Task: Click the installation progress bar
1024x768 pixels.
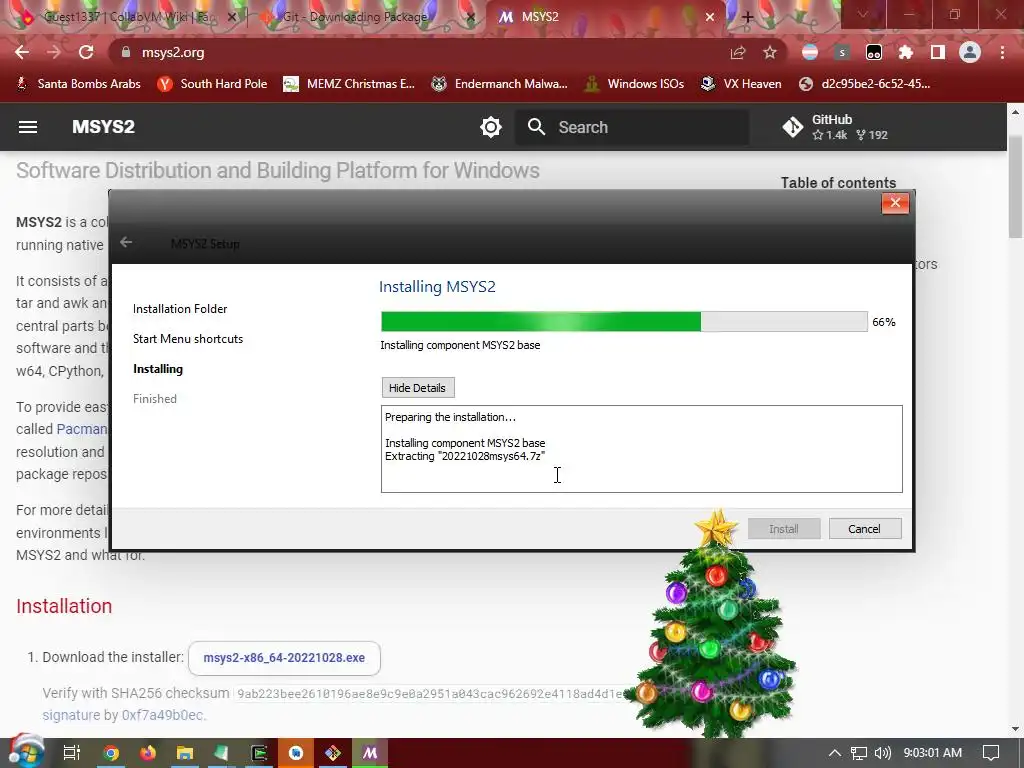Action: pyautogui.click(x=624, y=322)
